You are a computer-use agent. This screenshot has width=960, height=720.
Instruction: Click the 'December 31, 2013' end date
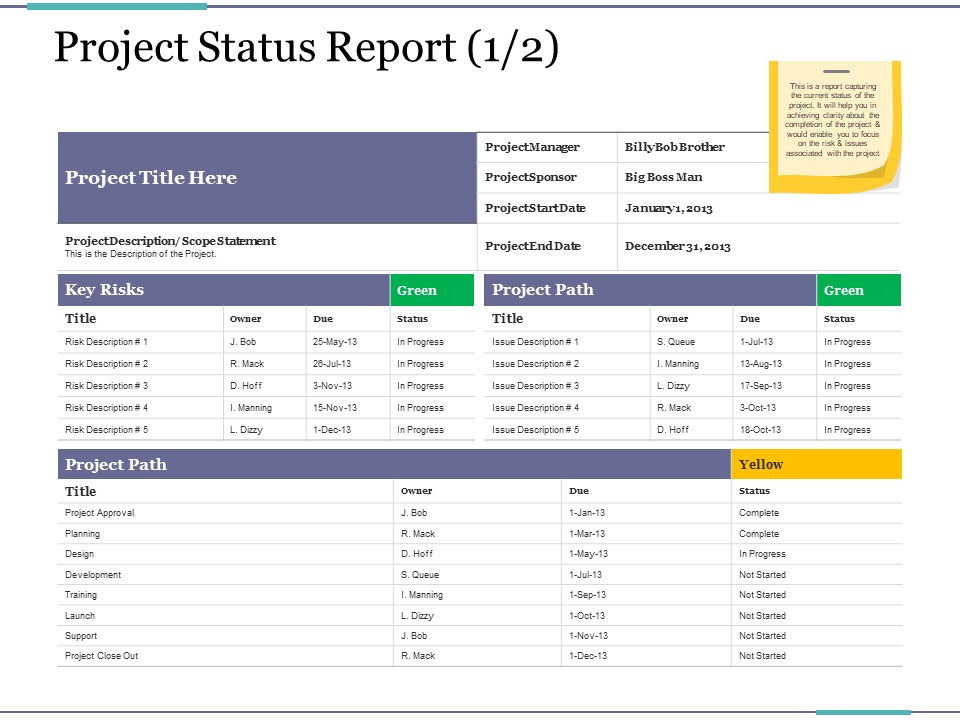pos(677,246)
